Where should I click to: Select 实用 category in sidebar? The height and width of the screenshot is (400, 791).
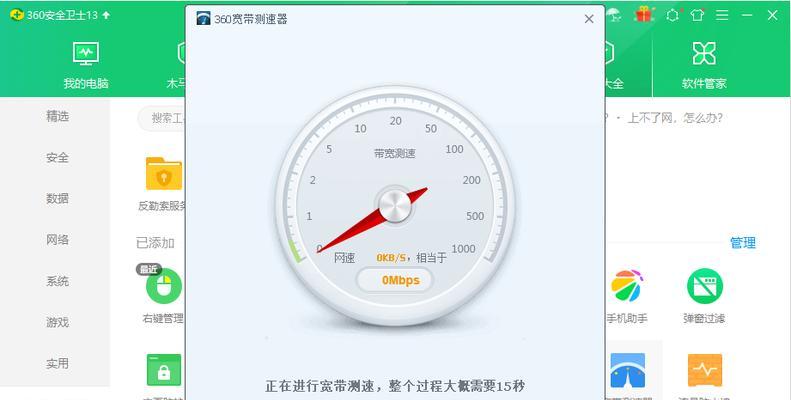[57, 363]
